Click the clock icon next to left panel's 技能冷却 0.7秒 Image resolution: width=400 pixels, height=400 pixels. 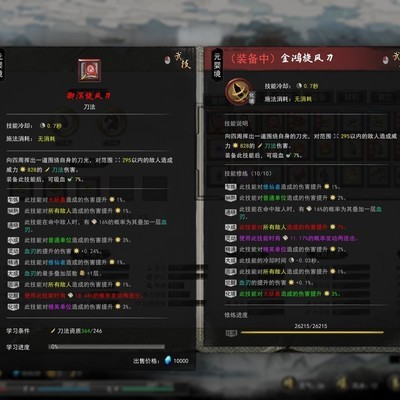(x=42, y=126)
